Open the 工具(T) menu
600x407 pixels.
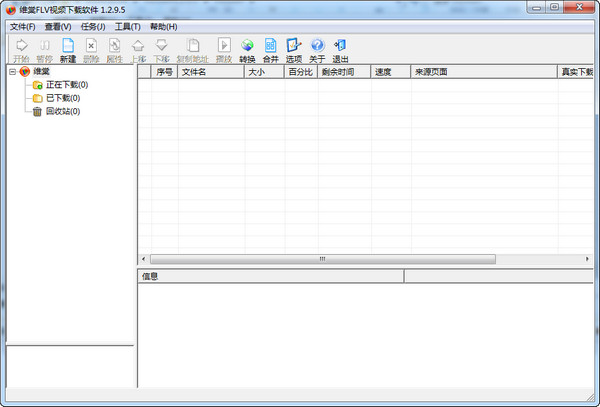[128, 27]
